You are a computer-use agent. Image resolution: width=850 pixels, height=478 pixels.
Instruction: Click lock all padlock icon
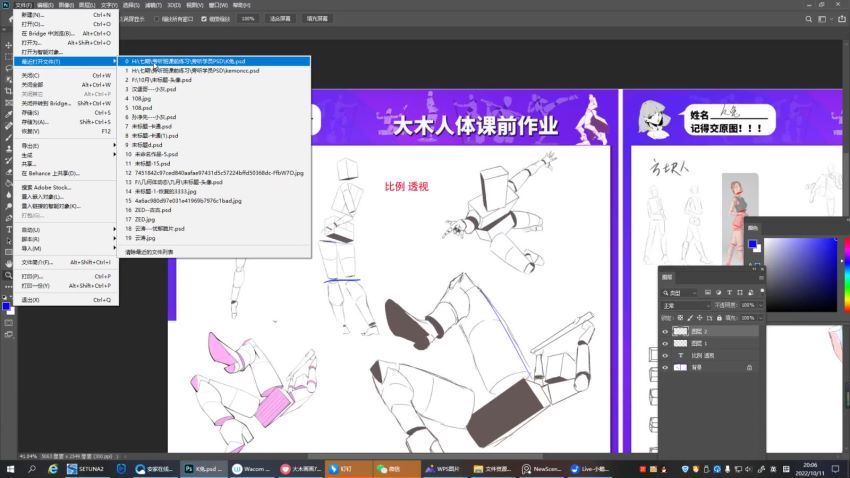coord(719,318)
